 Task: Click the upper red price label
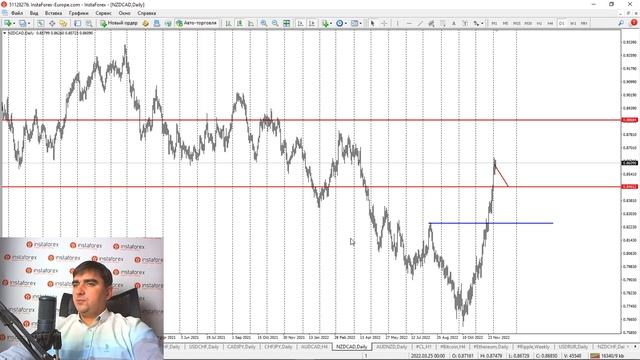point(629,120)
